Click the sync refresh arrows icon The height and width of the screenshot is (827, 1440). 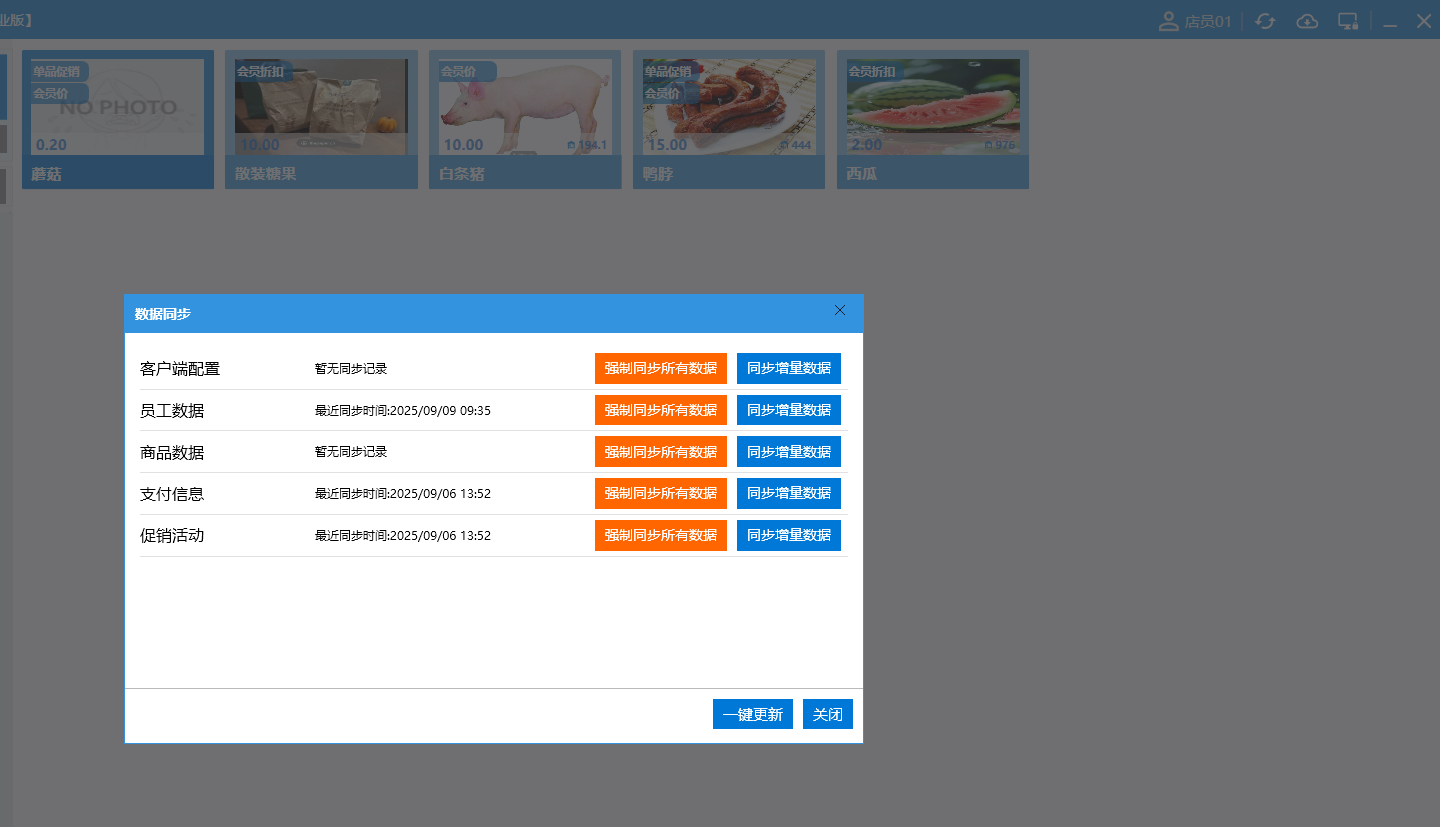point(1266,21)
